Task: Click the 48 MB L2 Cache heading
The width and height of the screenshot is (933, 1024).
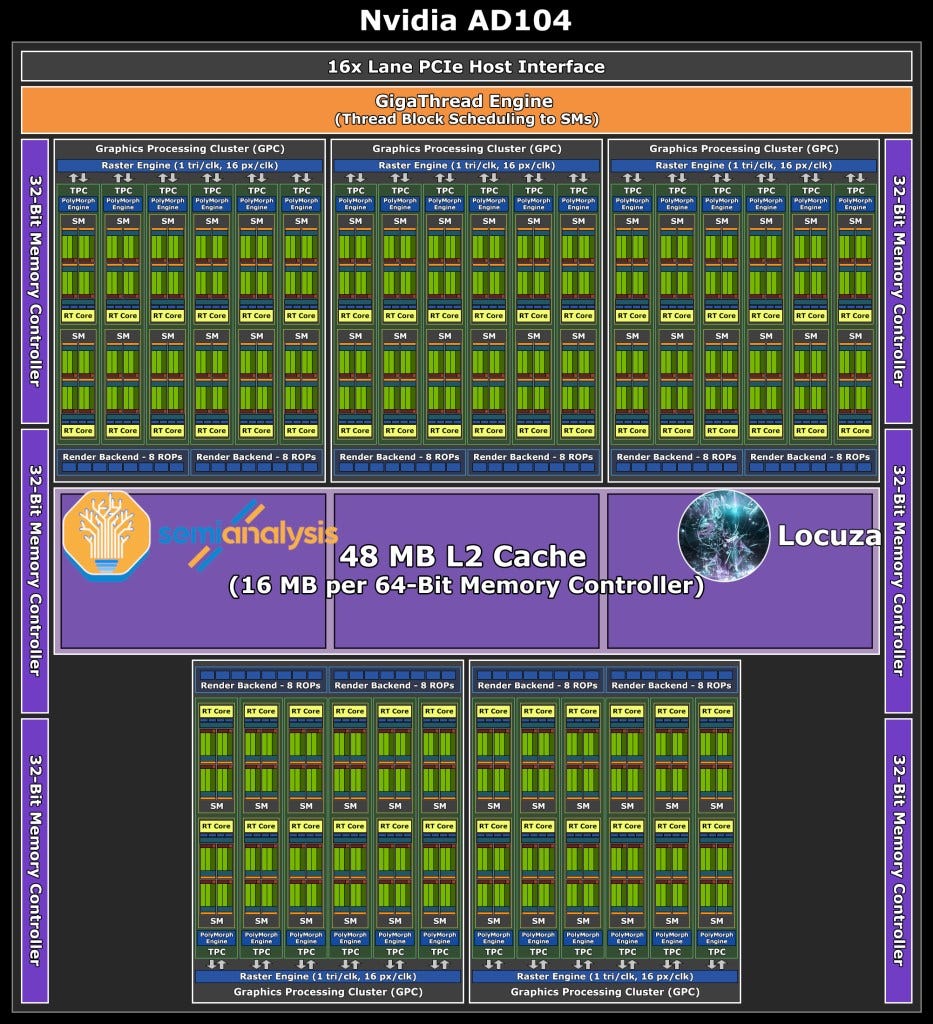Action: click(463, 556)
